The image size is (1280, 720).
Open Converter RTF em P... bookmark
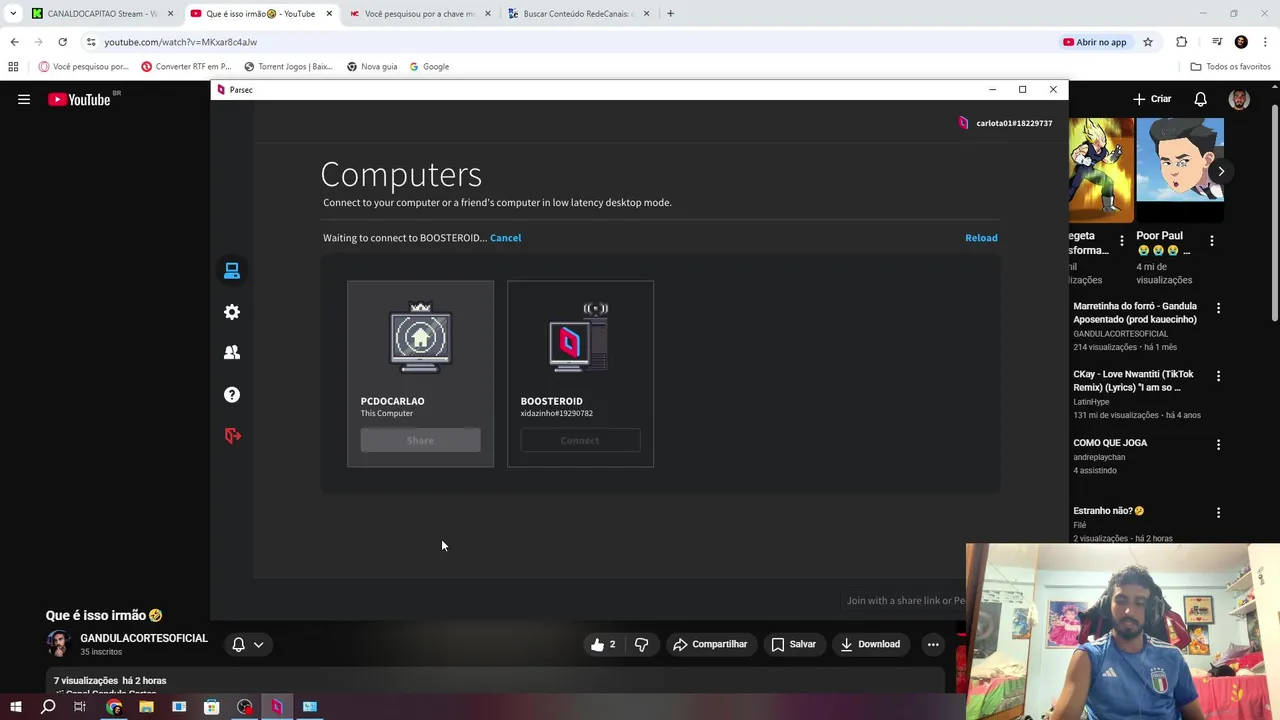tap(186, 67)
